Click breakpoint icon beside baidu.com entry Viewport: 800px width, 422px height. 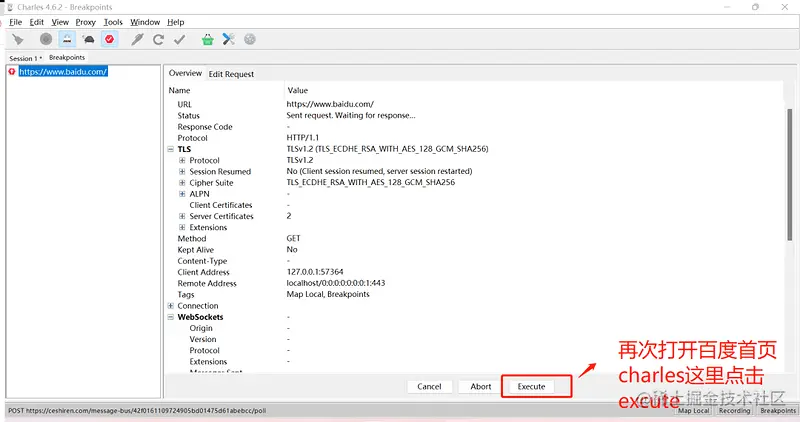(x=12, y=71)
